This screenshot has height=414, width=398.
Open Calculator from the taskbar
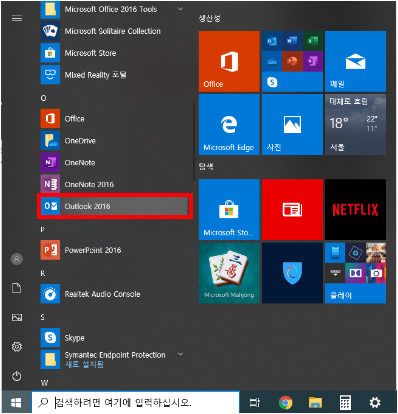[345, 403]
